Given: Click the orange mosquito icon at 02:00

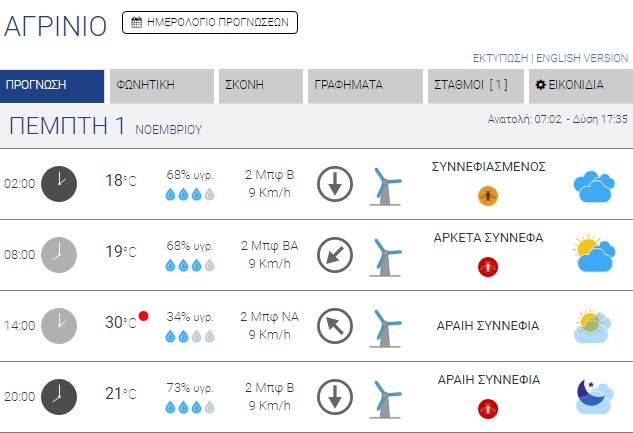Looking at the screenshot, I should pyautogui.click(x=488, y=195).
